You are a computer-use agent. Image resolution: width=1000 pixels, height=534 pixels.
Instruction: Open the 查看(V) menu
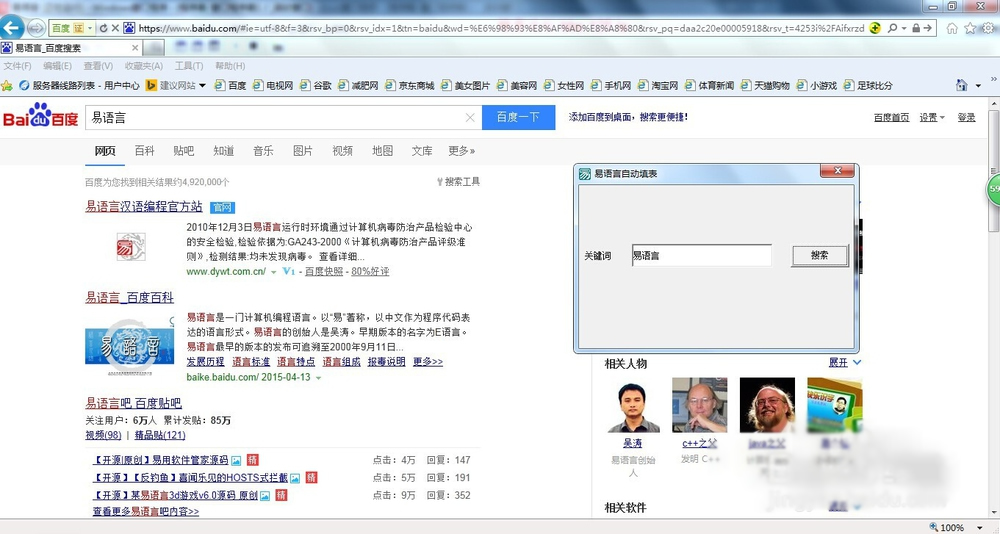[98, 66]
